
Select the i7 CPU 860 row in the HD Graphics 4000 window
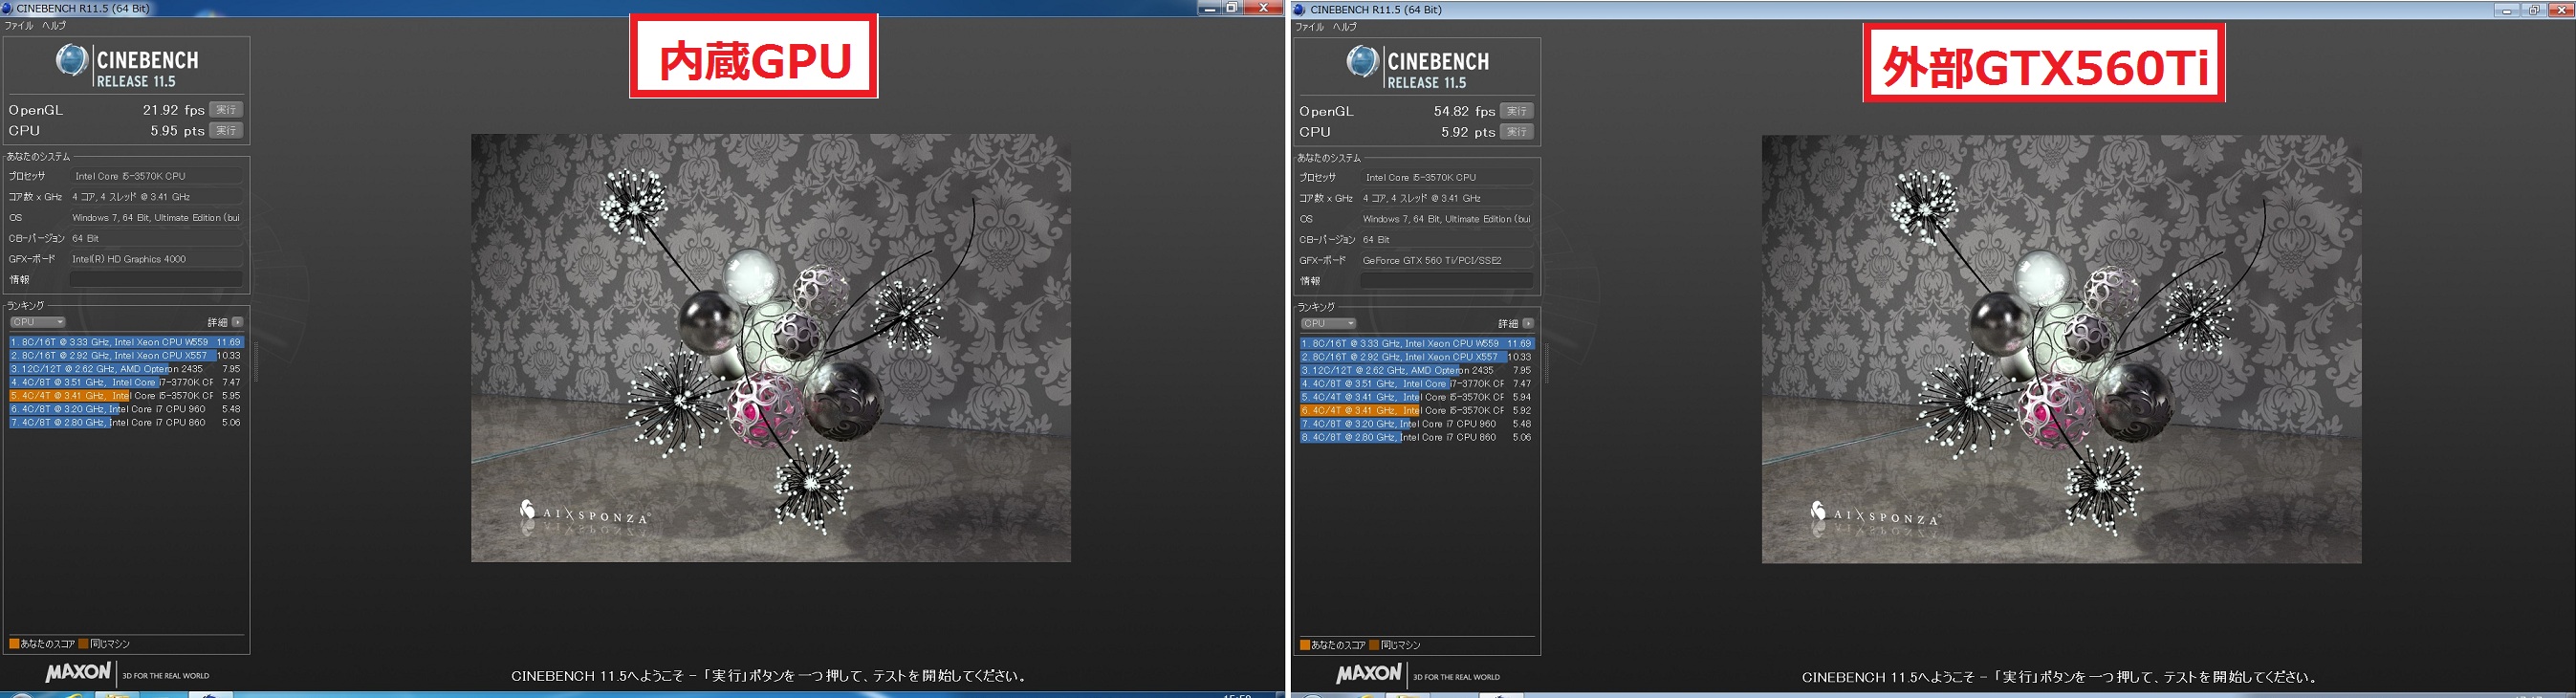coord(126,423)
